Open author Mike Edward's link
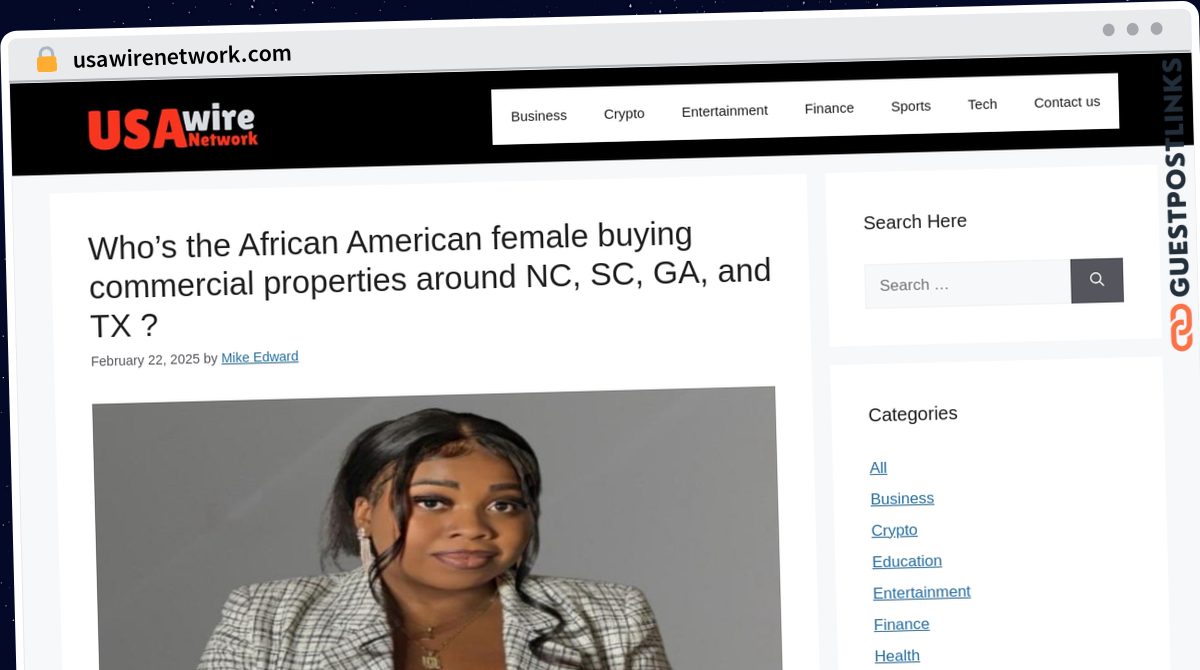This screenshot has width=1200, height=670. click(x=260, y=357)
